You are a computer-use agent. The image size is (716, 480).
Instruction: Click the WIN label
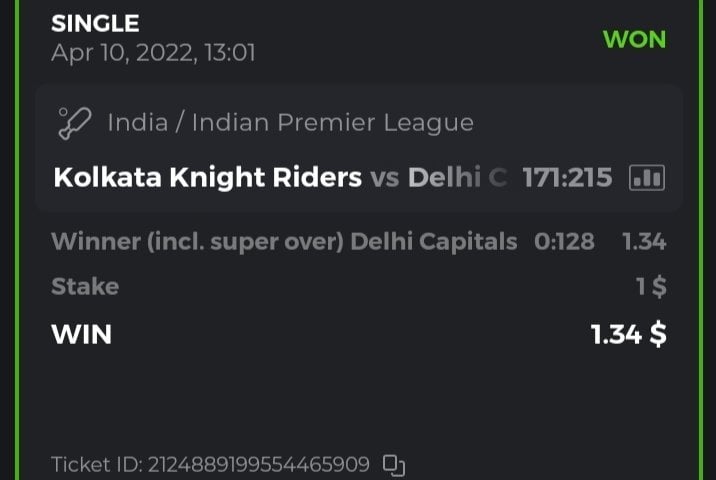pos(81,334)
